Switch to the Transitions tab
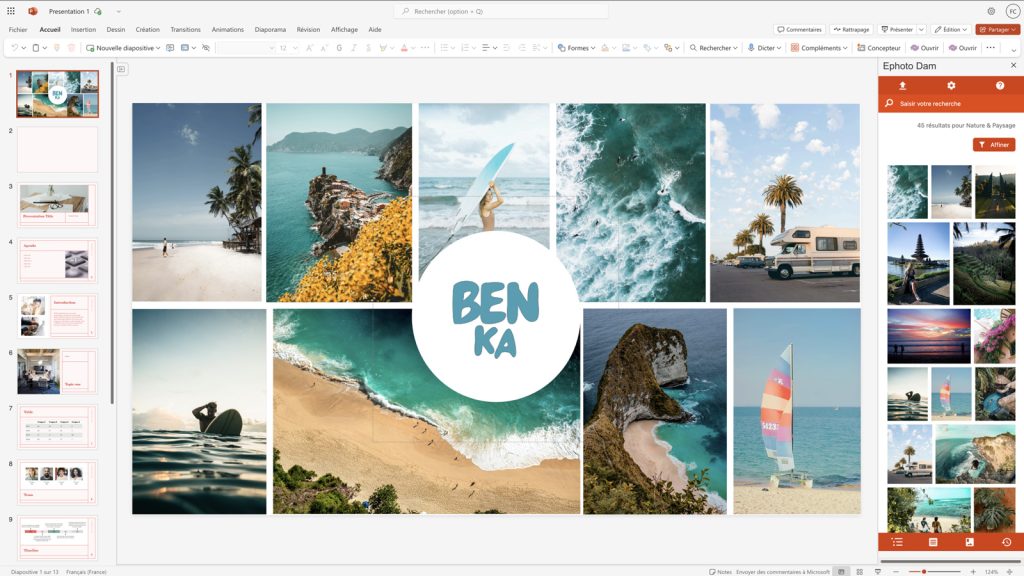This screenshot has width=1024, height=576. [185, 29]
